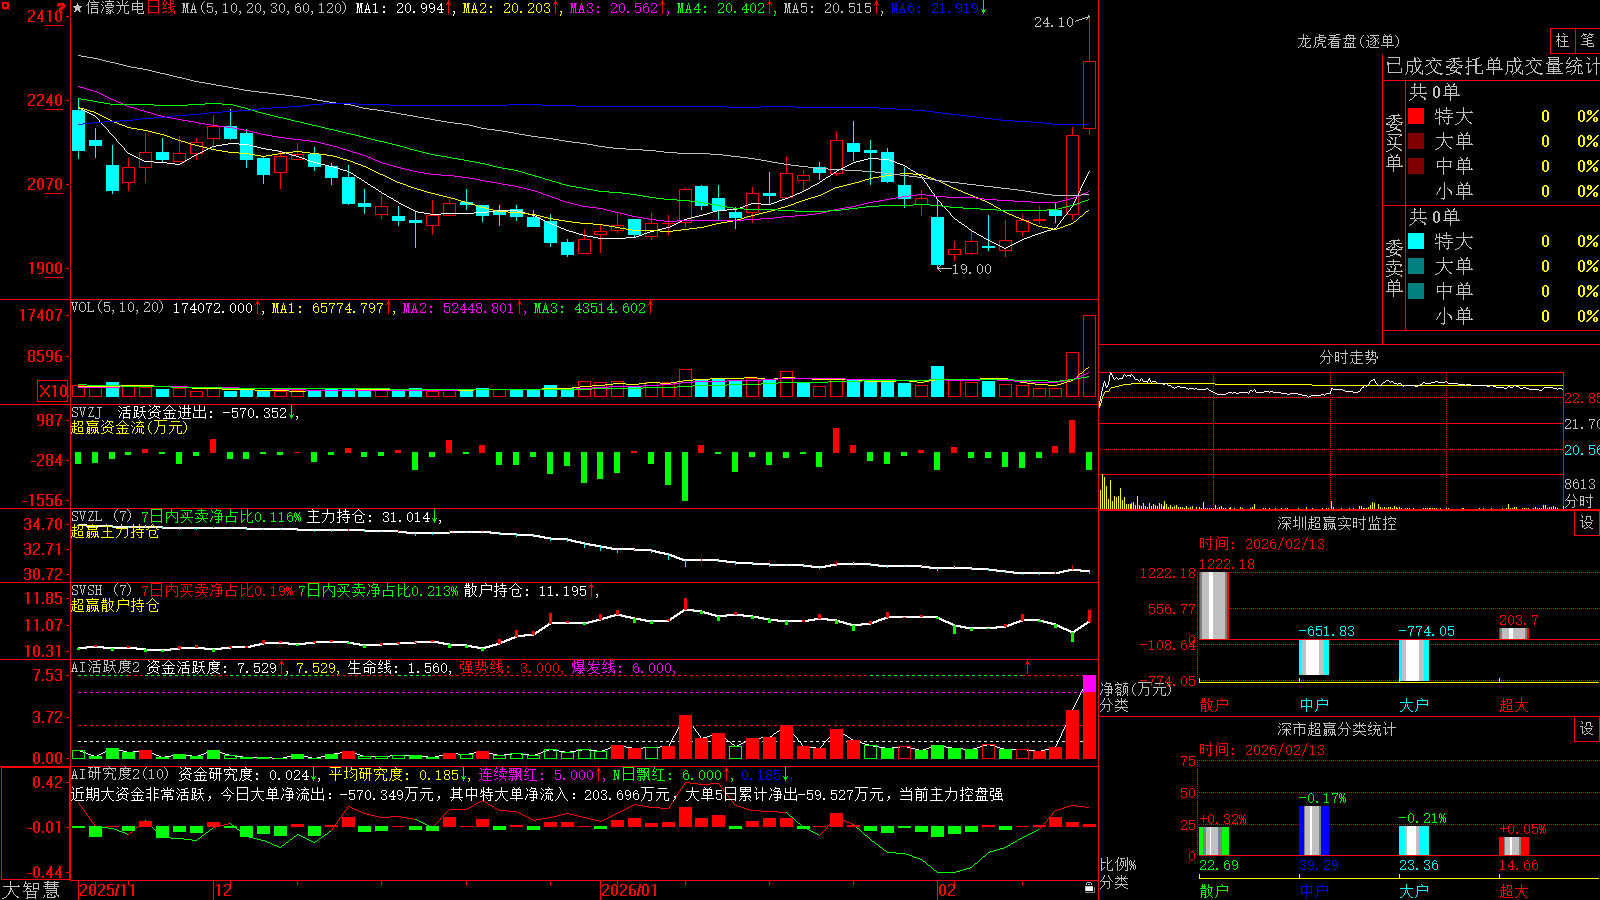
Task: Click the 共0单 count in 委买单
Action: click(x=1434, y=91)
